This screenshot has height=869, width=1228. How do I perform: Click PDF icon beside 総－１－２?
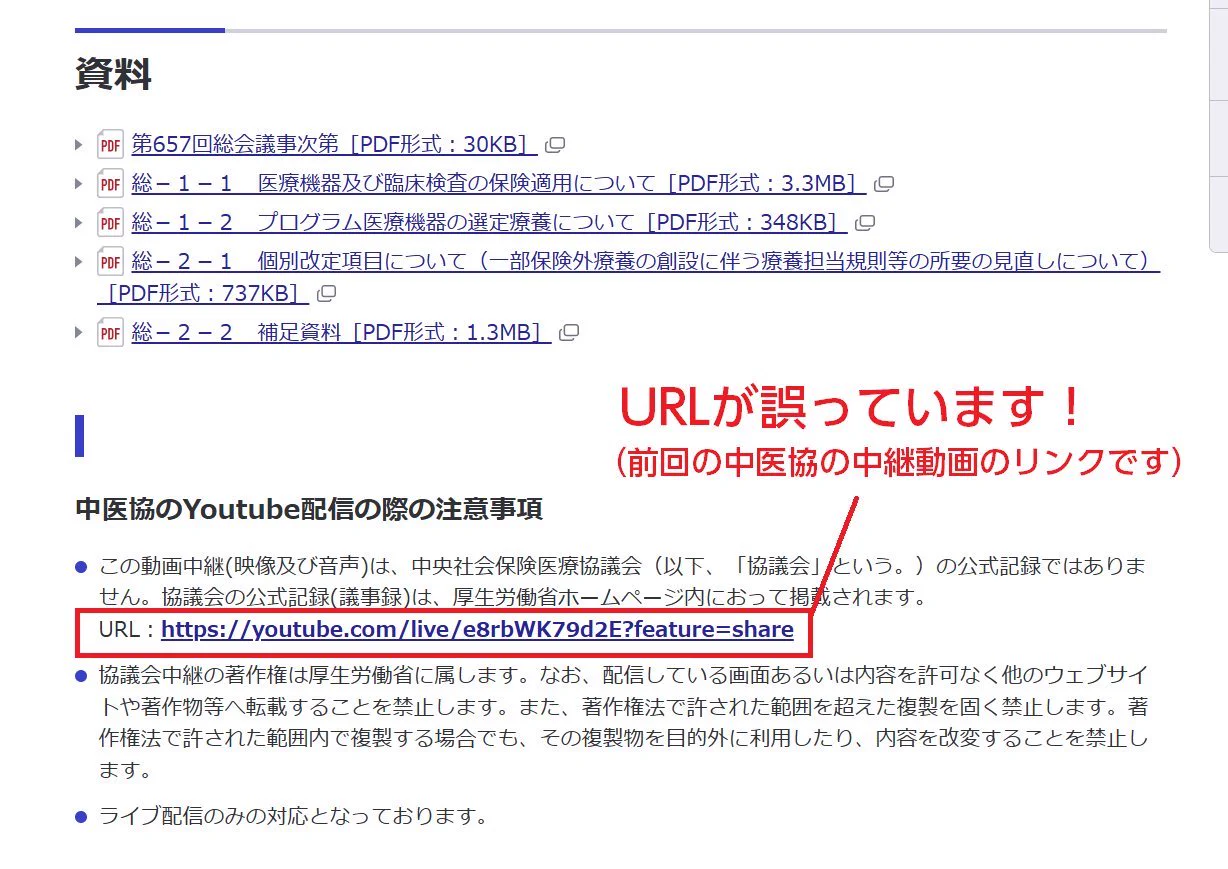coord(110,222)
